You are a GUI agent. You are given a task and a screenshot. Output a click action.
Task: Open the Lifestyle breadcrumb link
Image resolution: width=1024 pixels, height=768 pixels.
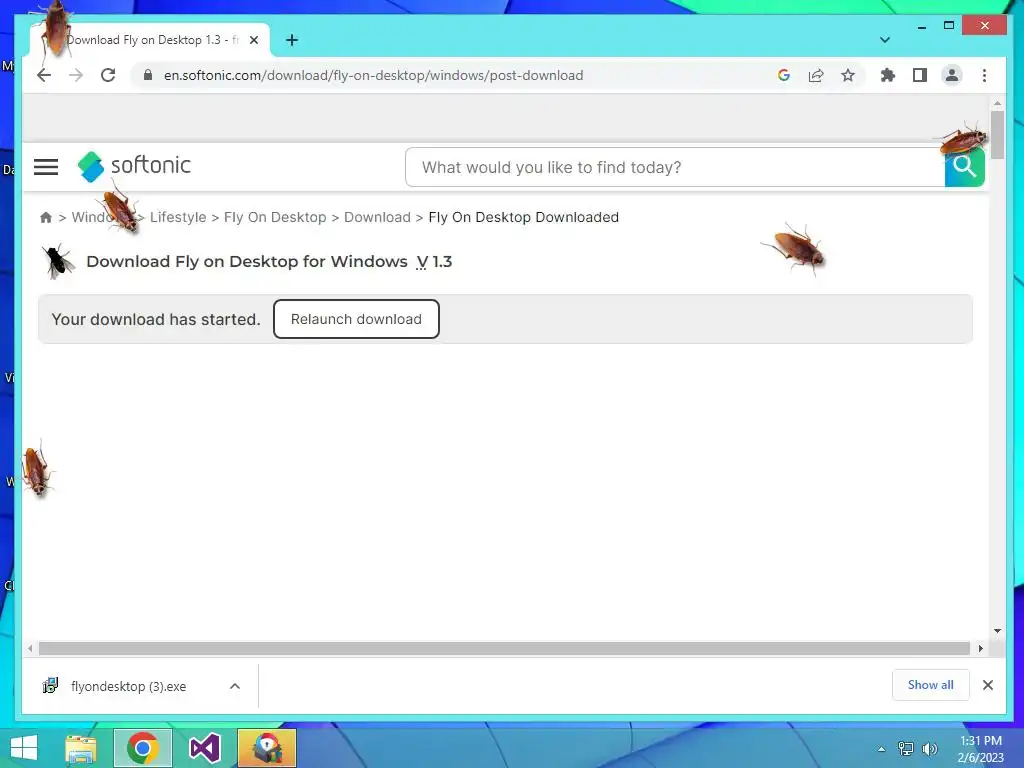tap(178, 217)
